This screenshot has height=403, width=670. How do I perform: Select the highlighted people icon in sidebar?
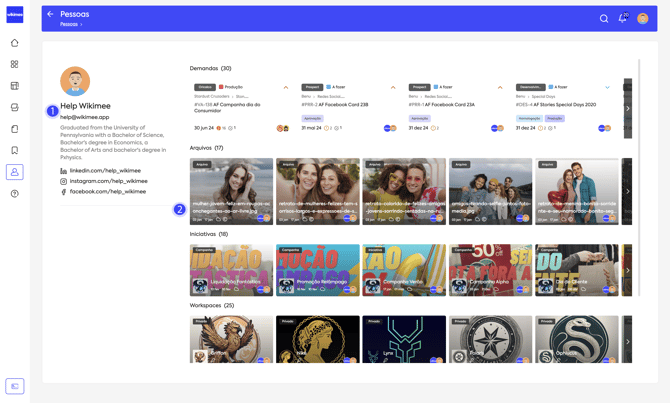pyautogui.click(x=15, y=172)
